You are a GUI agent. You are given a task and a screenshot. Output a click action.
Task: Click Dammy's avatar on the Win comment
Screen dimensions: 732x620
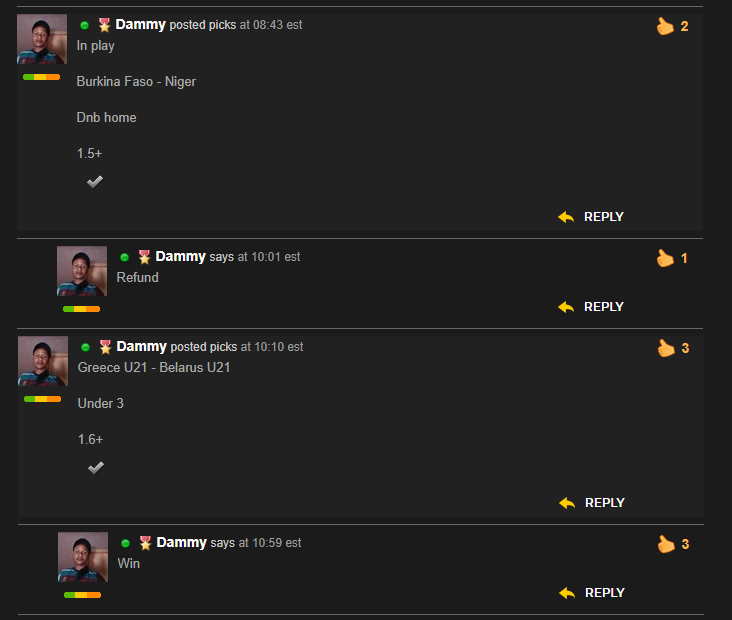[83, 557]
